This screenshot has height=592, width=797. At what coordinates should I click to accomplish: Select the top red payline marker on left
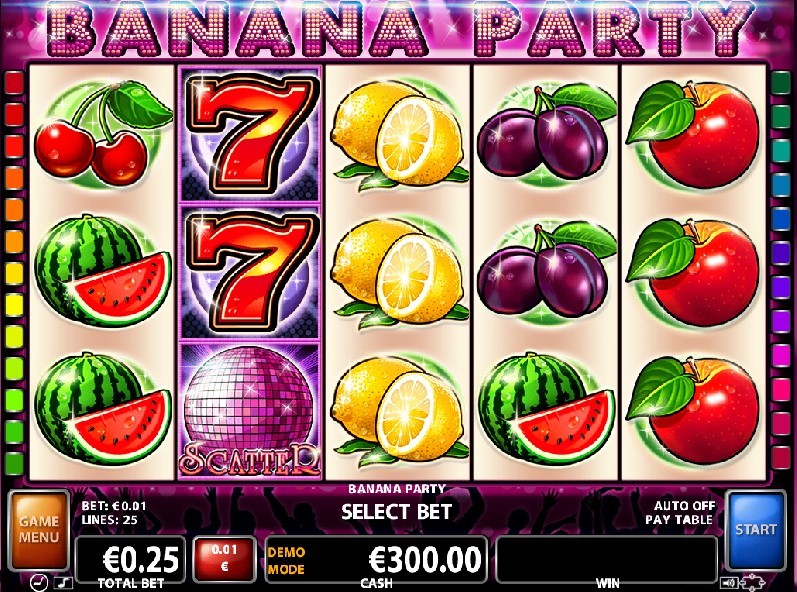pos(14,82)
